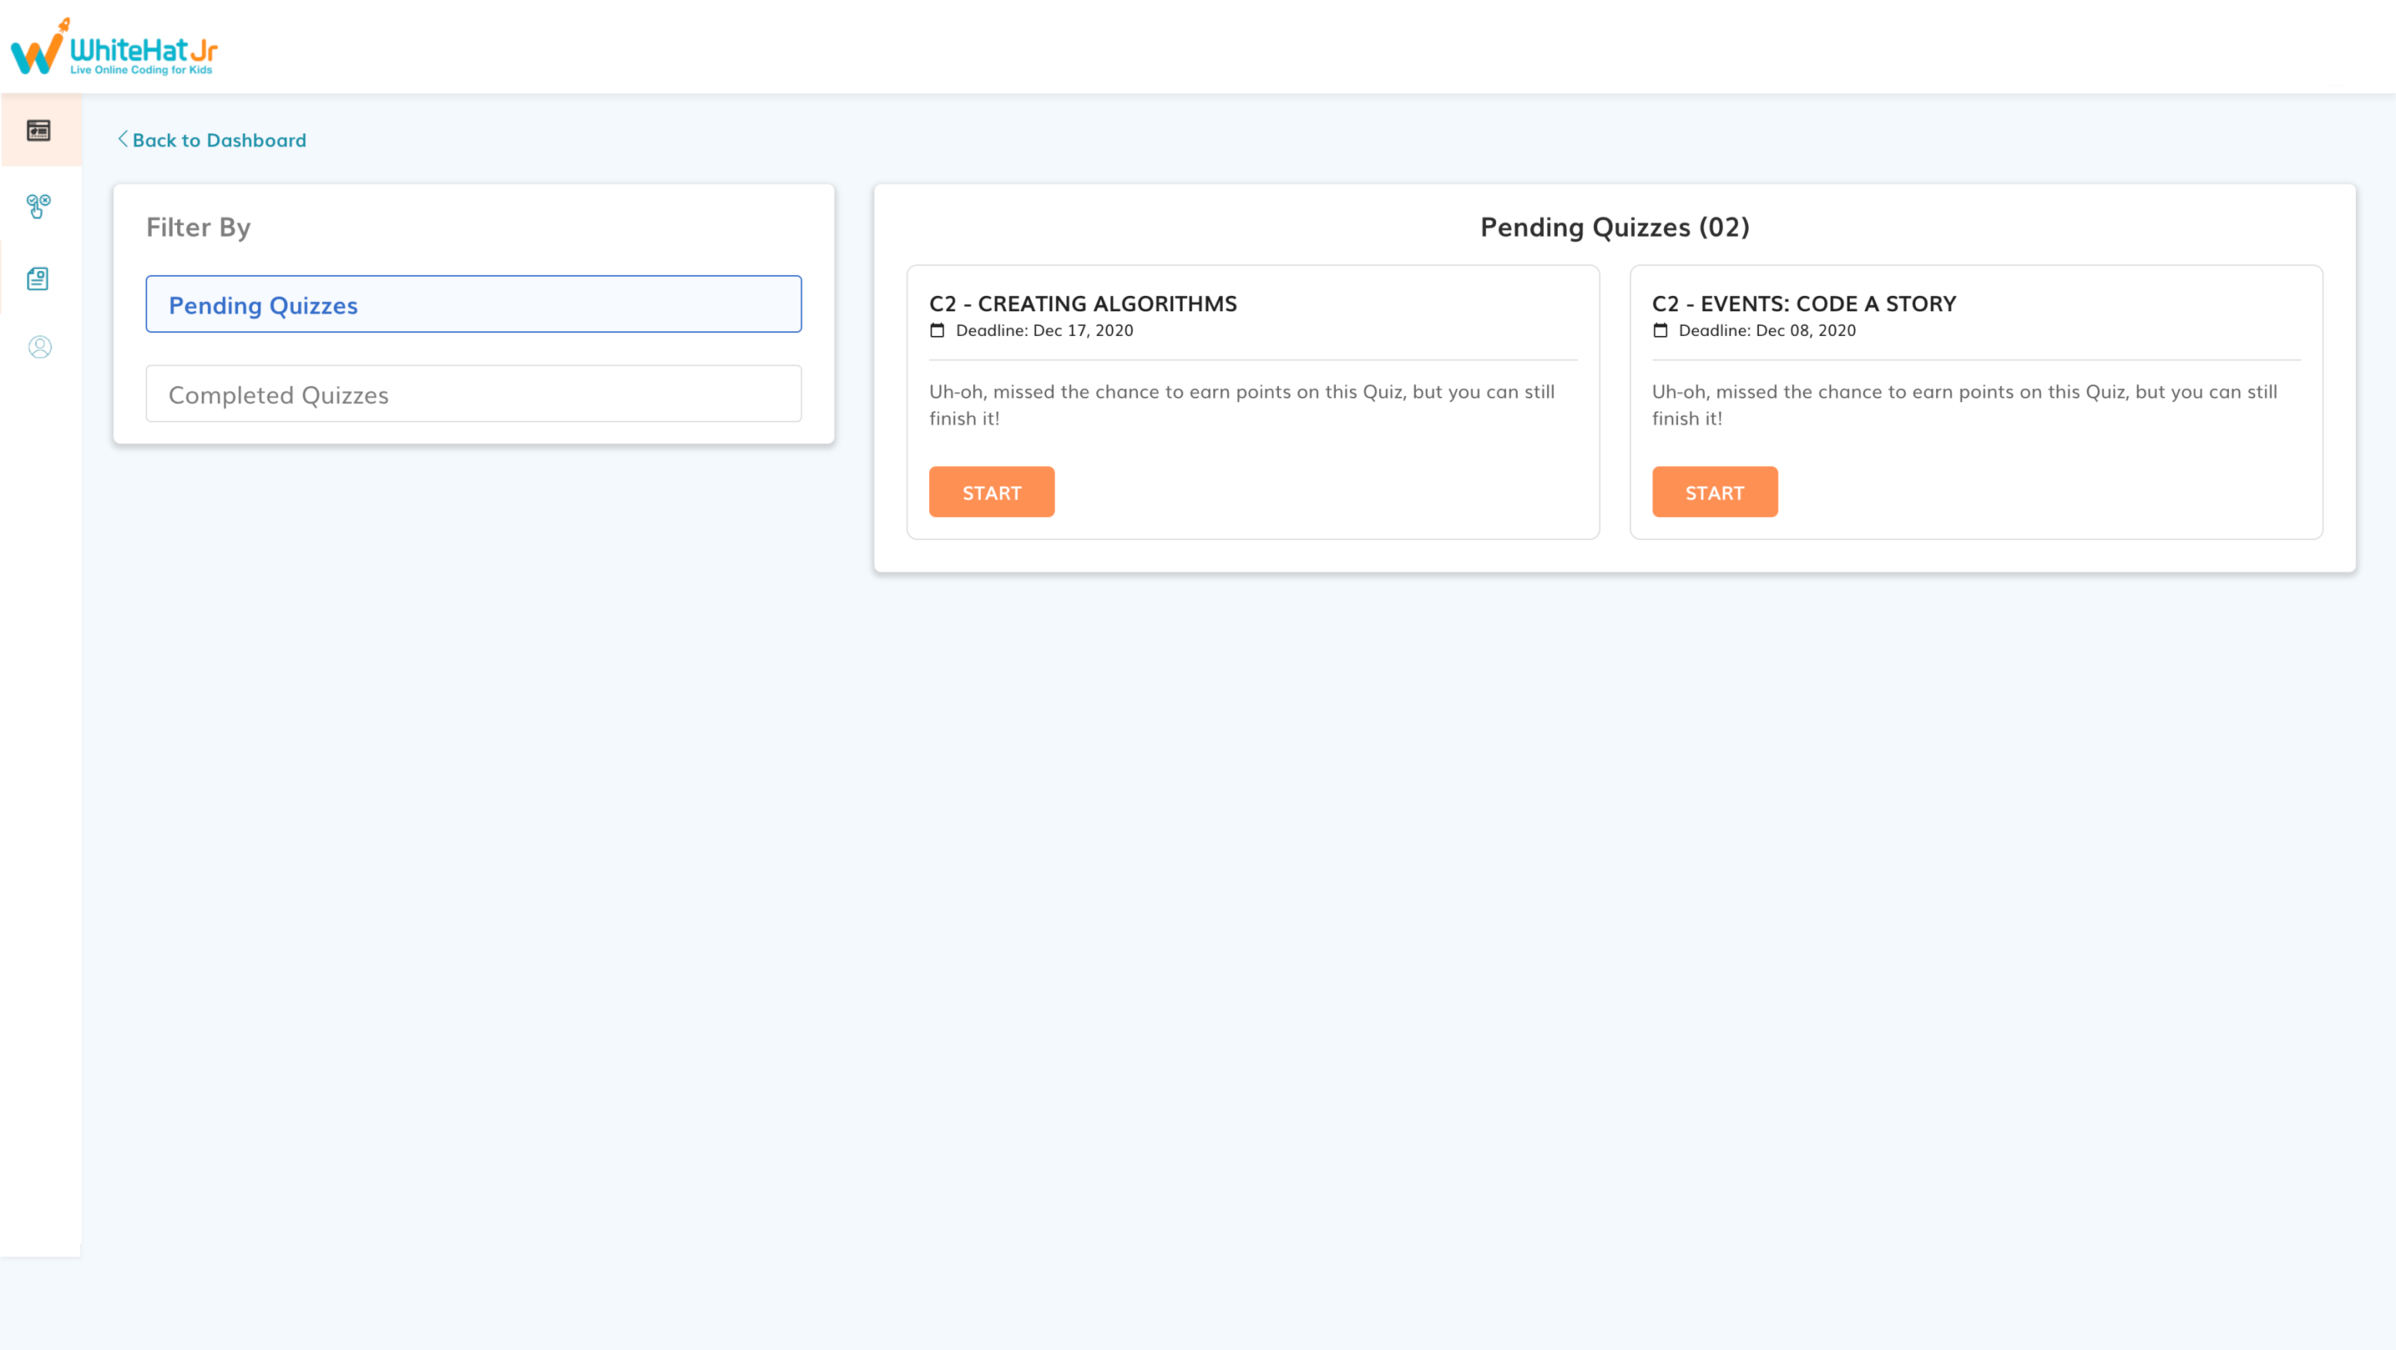Start the C2 Creating Algorithms quiz

click(x=991, y=492)
